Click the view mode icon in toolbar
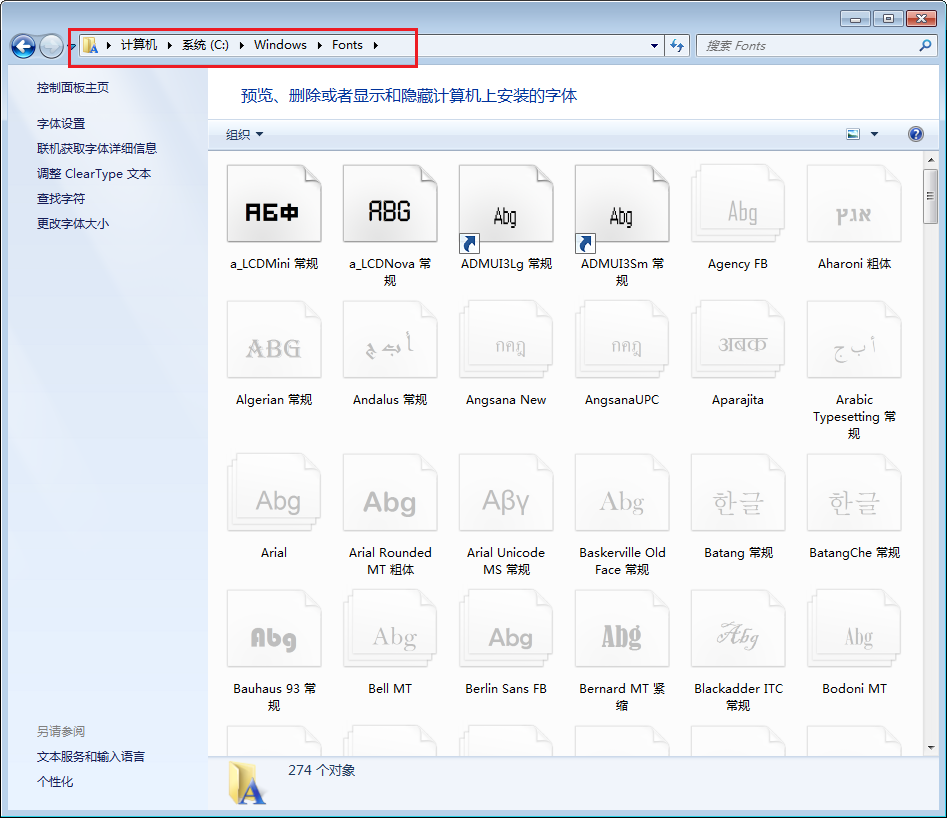The image size is (947, 818). click(853, 134)
